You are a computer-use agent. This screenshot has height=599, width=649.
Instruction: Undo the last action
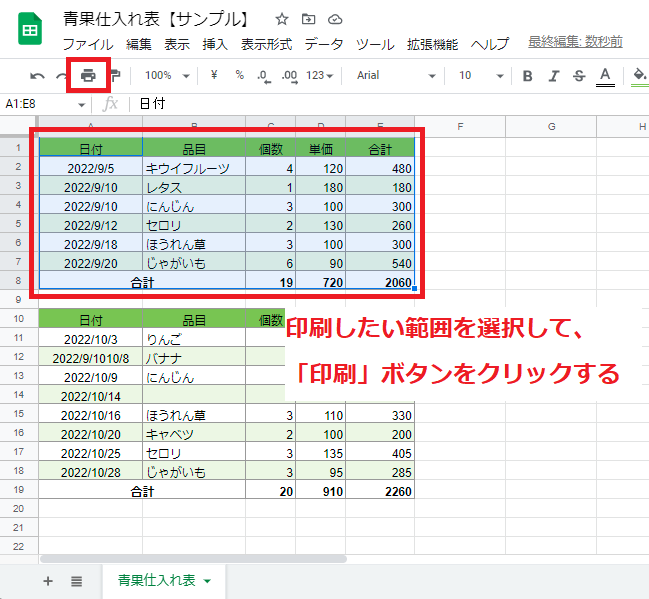38,76
